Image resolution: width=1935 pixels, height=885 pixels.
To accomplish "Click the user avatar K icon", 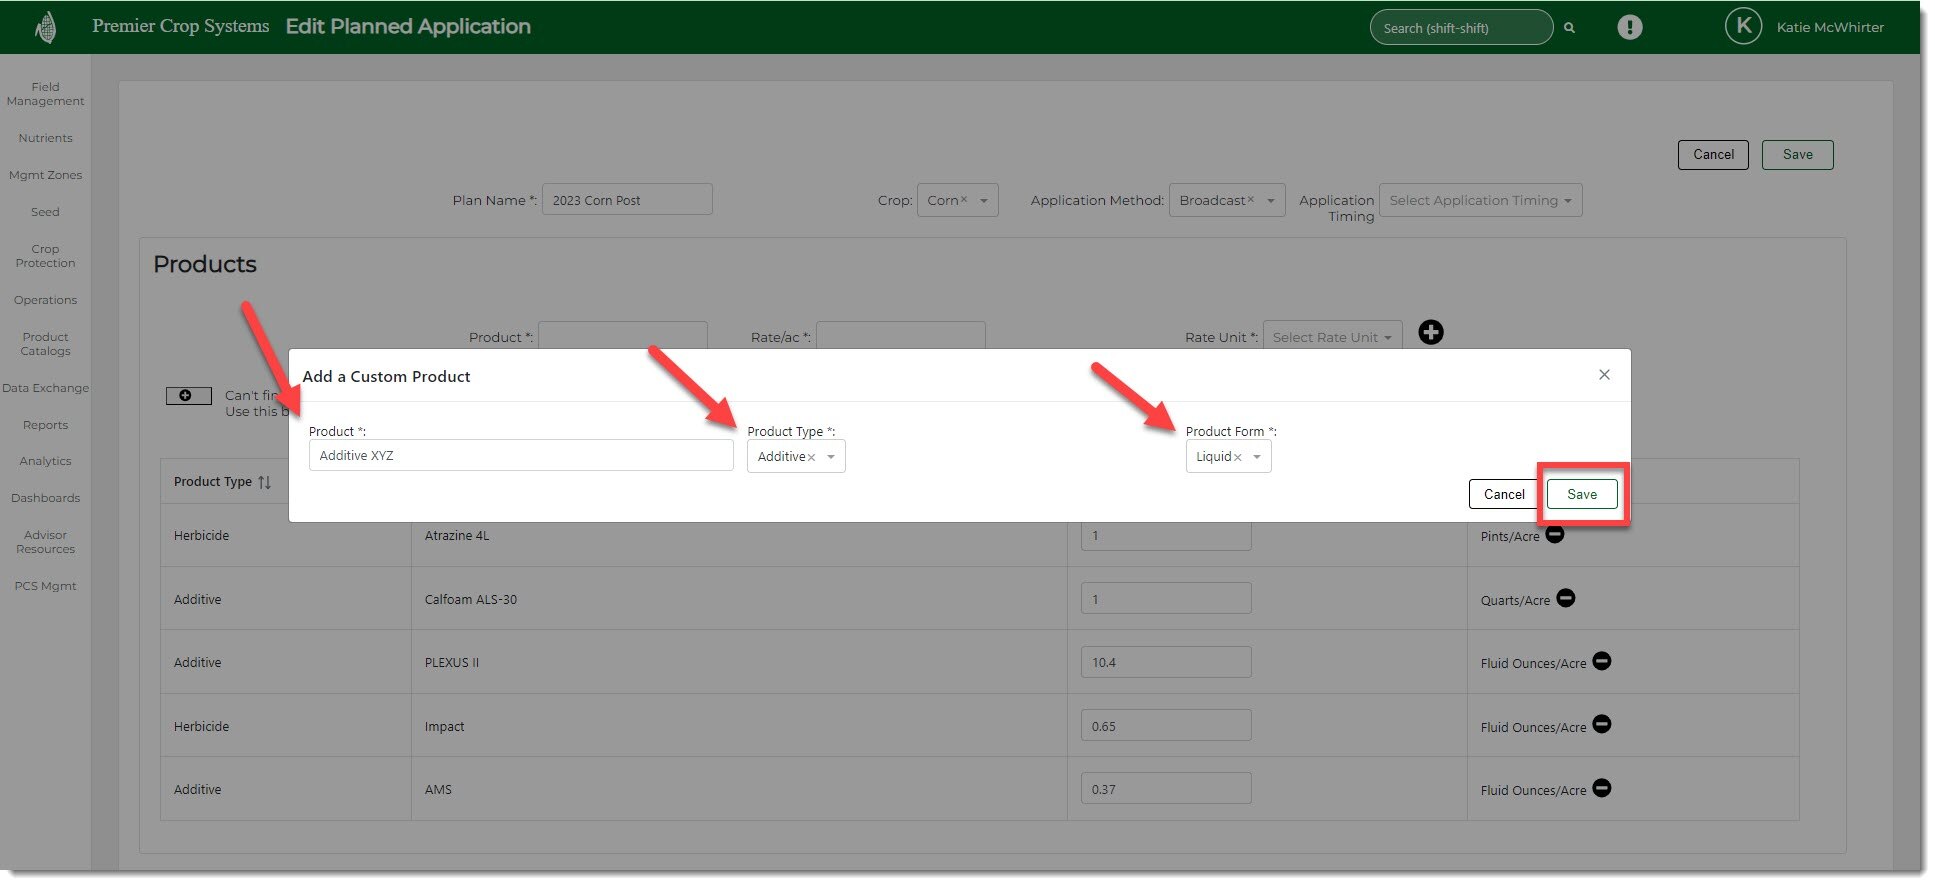I will pyautogui.click(x=1742, y=27).
